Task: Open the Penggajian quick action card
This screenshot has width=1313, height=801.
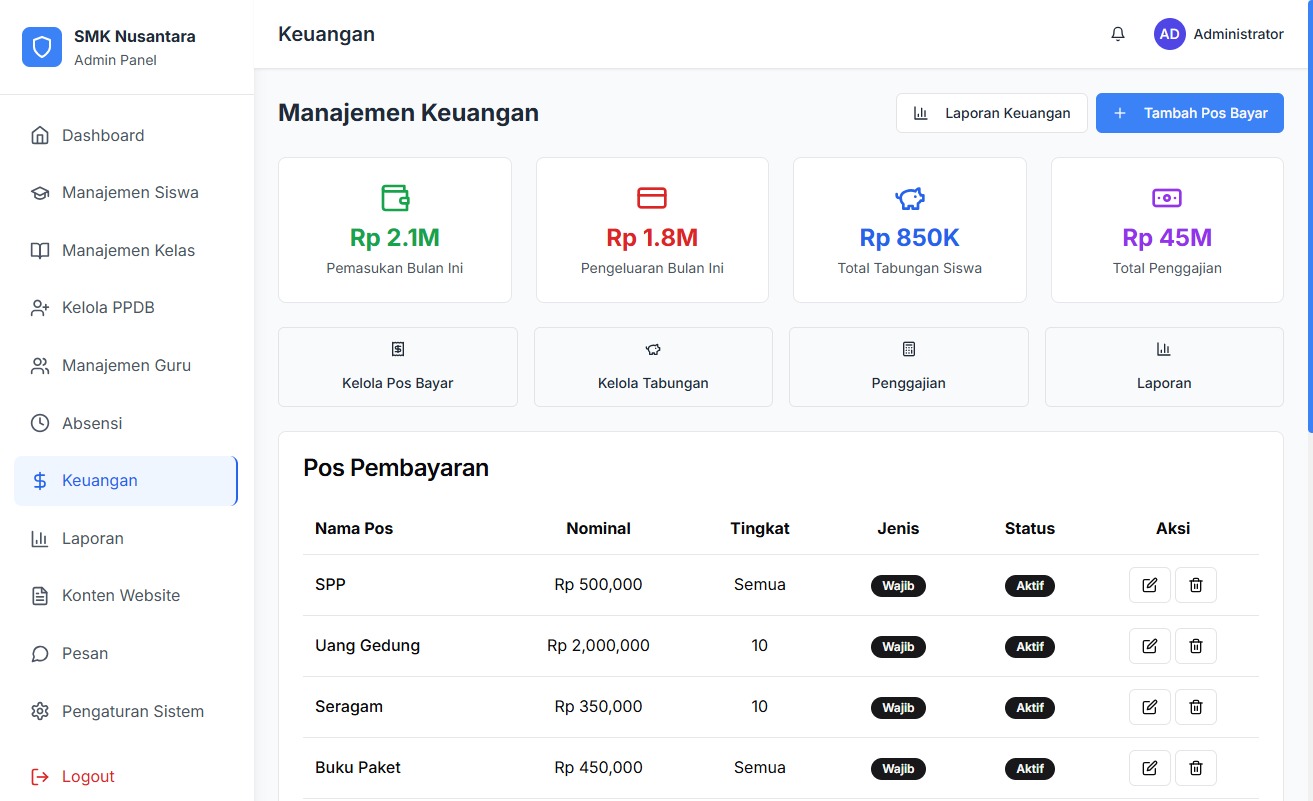Action: 908,367
